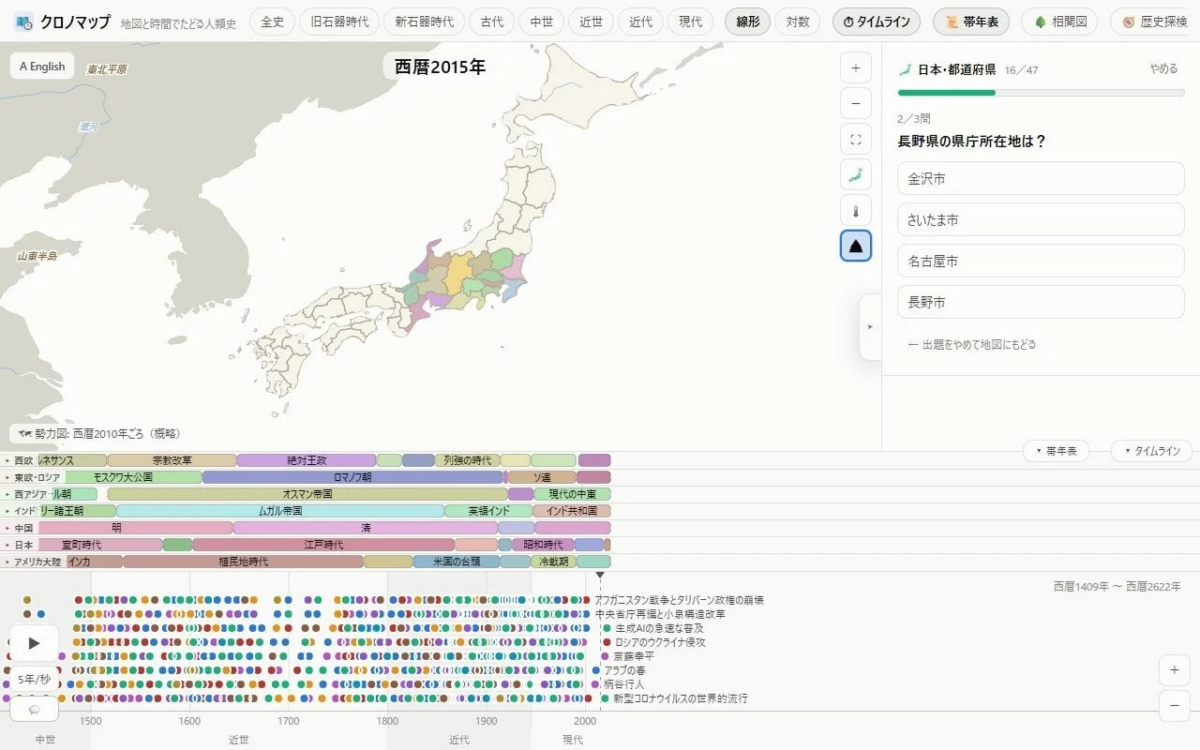Select the 植民地時代 band

point(244,562)
